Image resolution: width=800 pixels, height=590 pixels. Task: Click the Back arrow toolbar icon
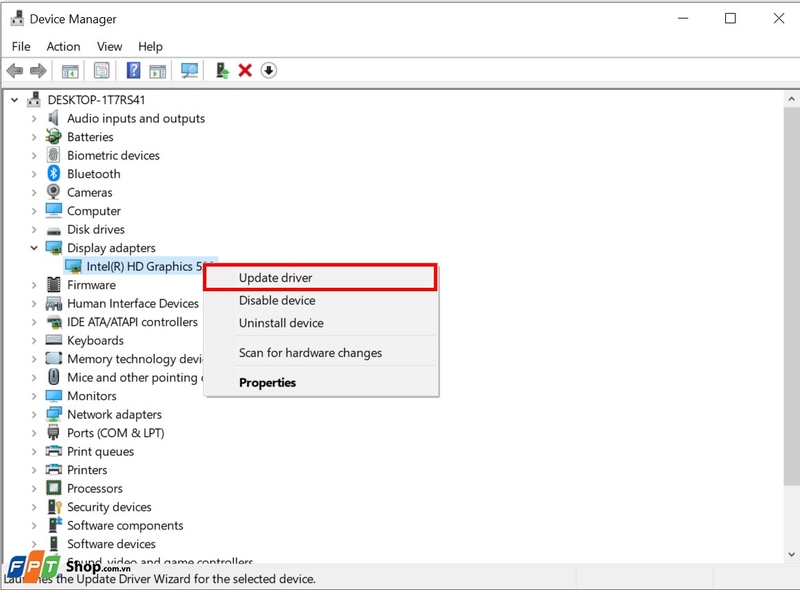[x=15, y=70]
